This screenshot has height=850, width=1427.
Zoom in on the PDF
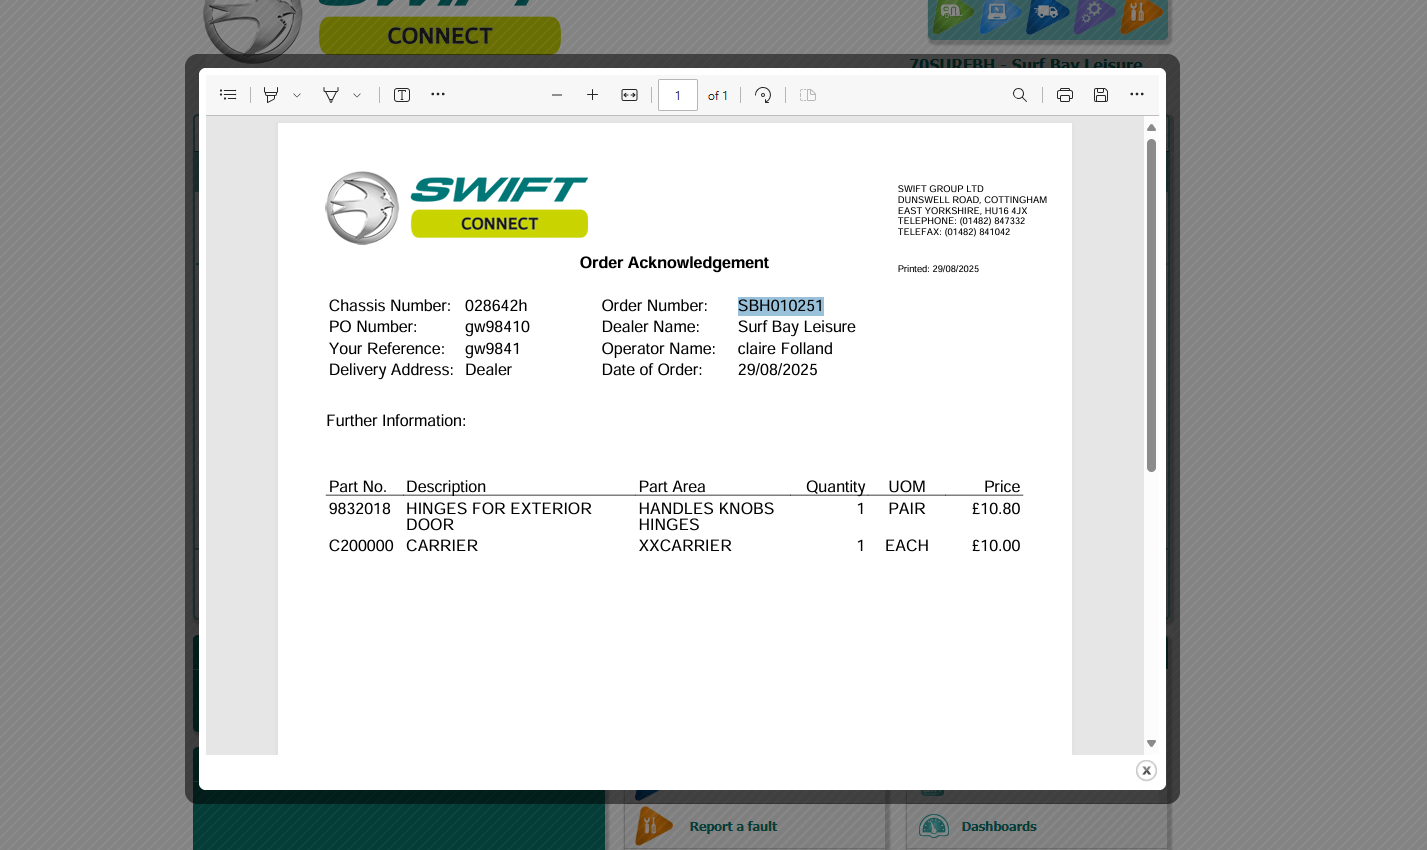point(593,95)
